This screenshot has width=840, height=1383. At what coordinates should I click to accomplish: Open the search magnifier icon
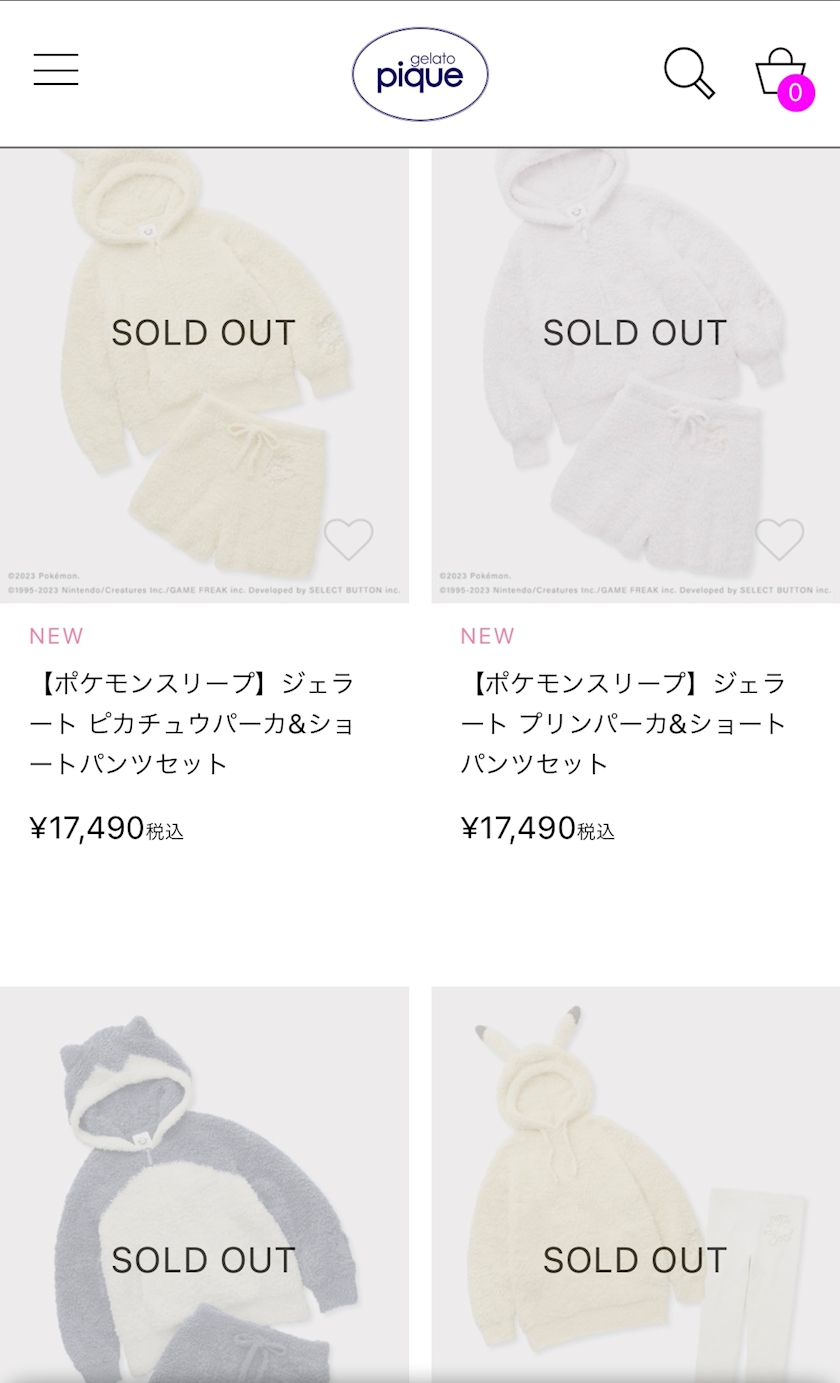click(x=689, y=73)
